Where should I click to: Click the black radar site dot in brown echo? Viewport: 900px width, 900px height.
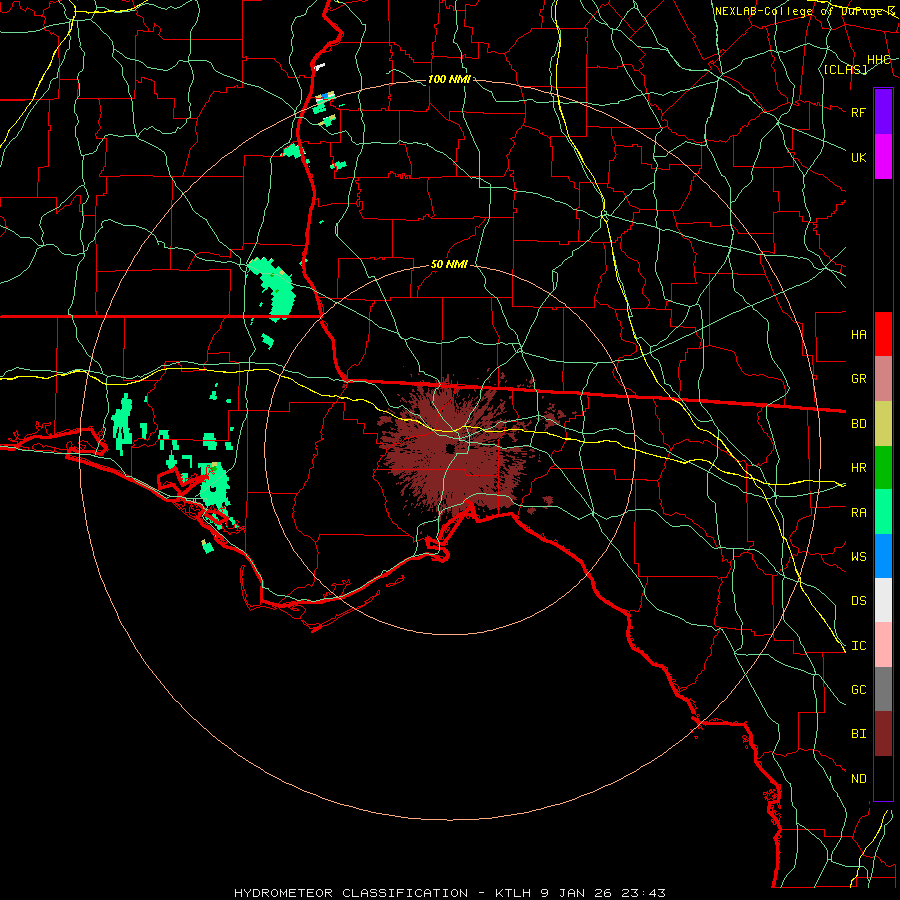click(x=450, y=449)
